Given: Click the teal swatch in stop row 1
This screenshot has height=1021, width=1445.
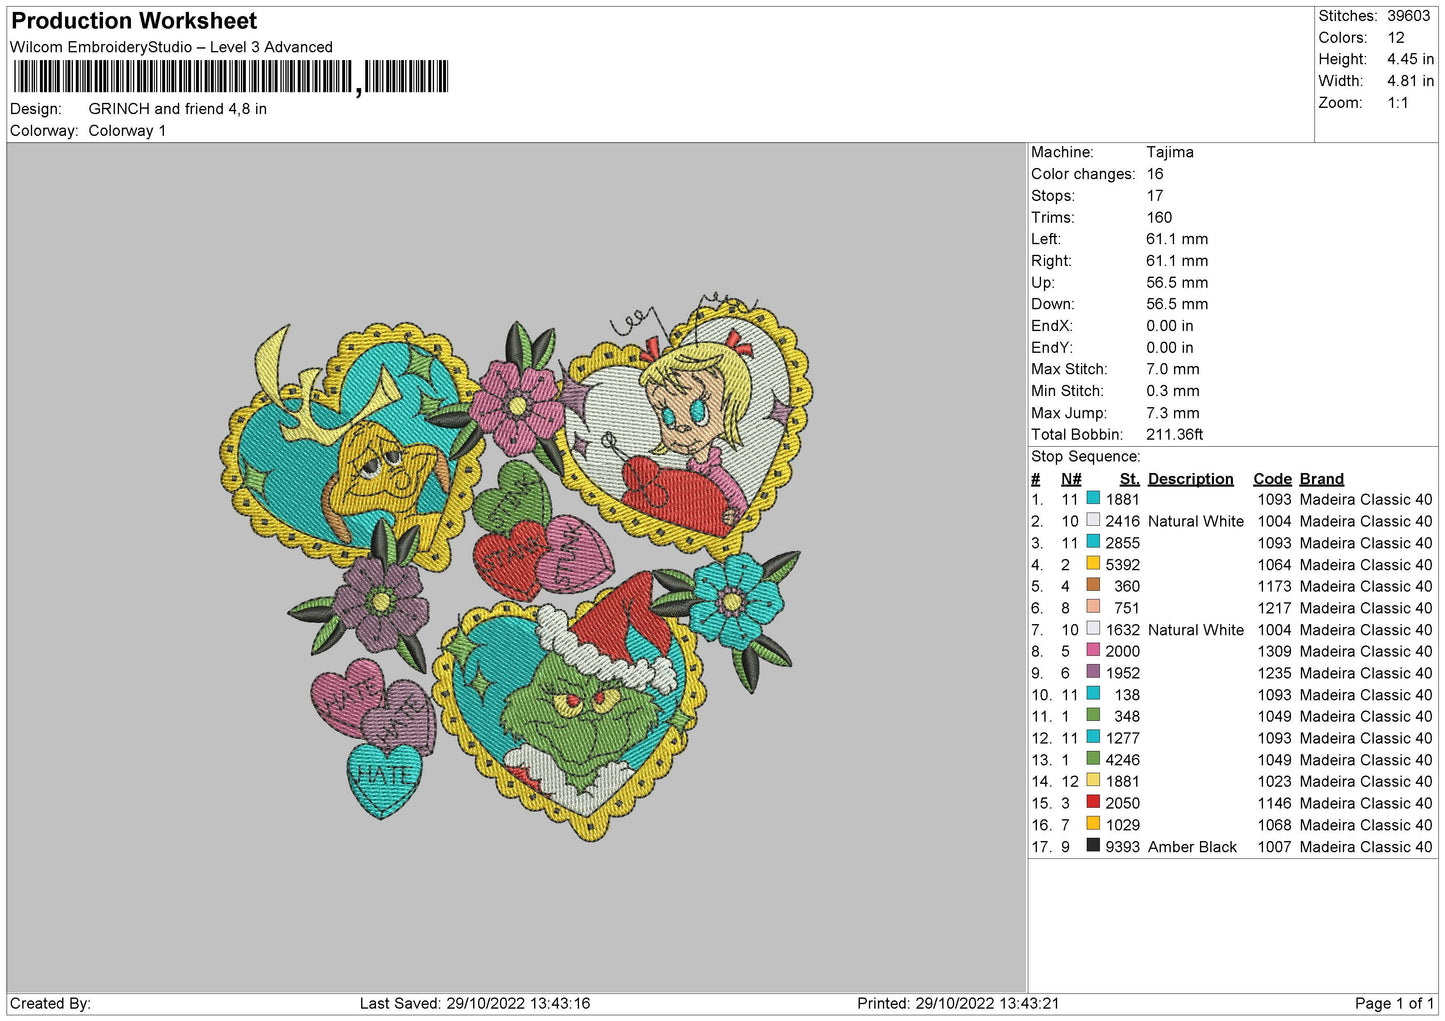Looking at the screenshot, I should click(x=1093, y=499).
